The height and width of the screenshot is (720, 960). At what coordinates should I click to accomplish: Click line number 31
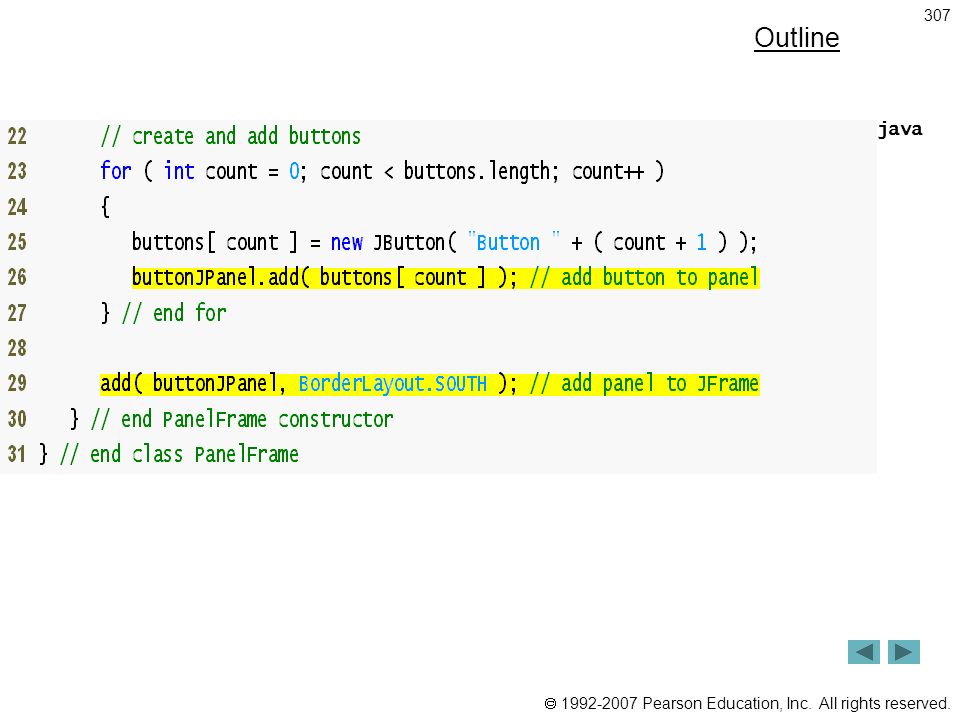coord(17,454)
